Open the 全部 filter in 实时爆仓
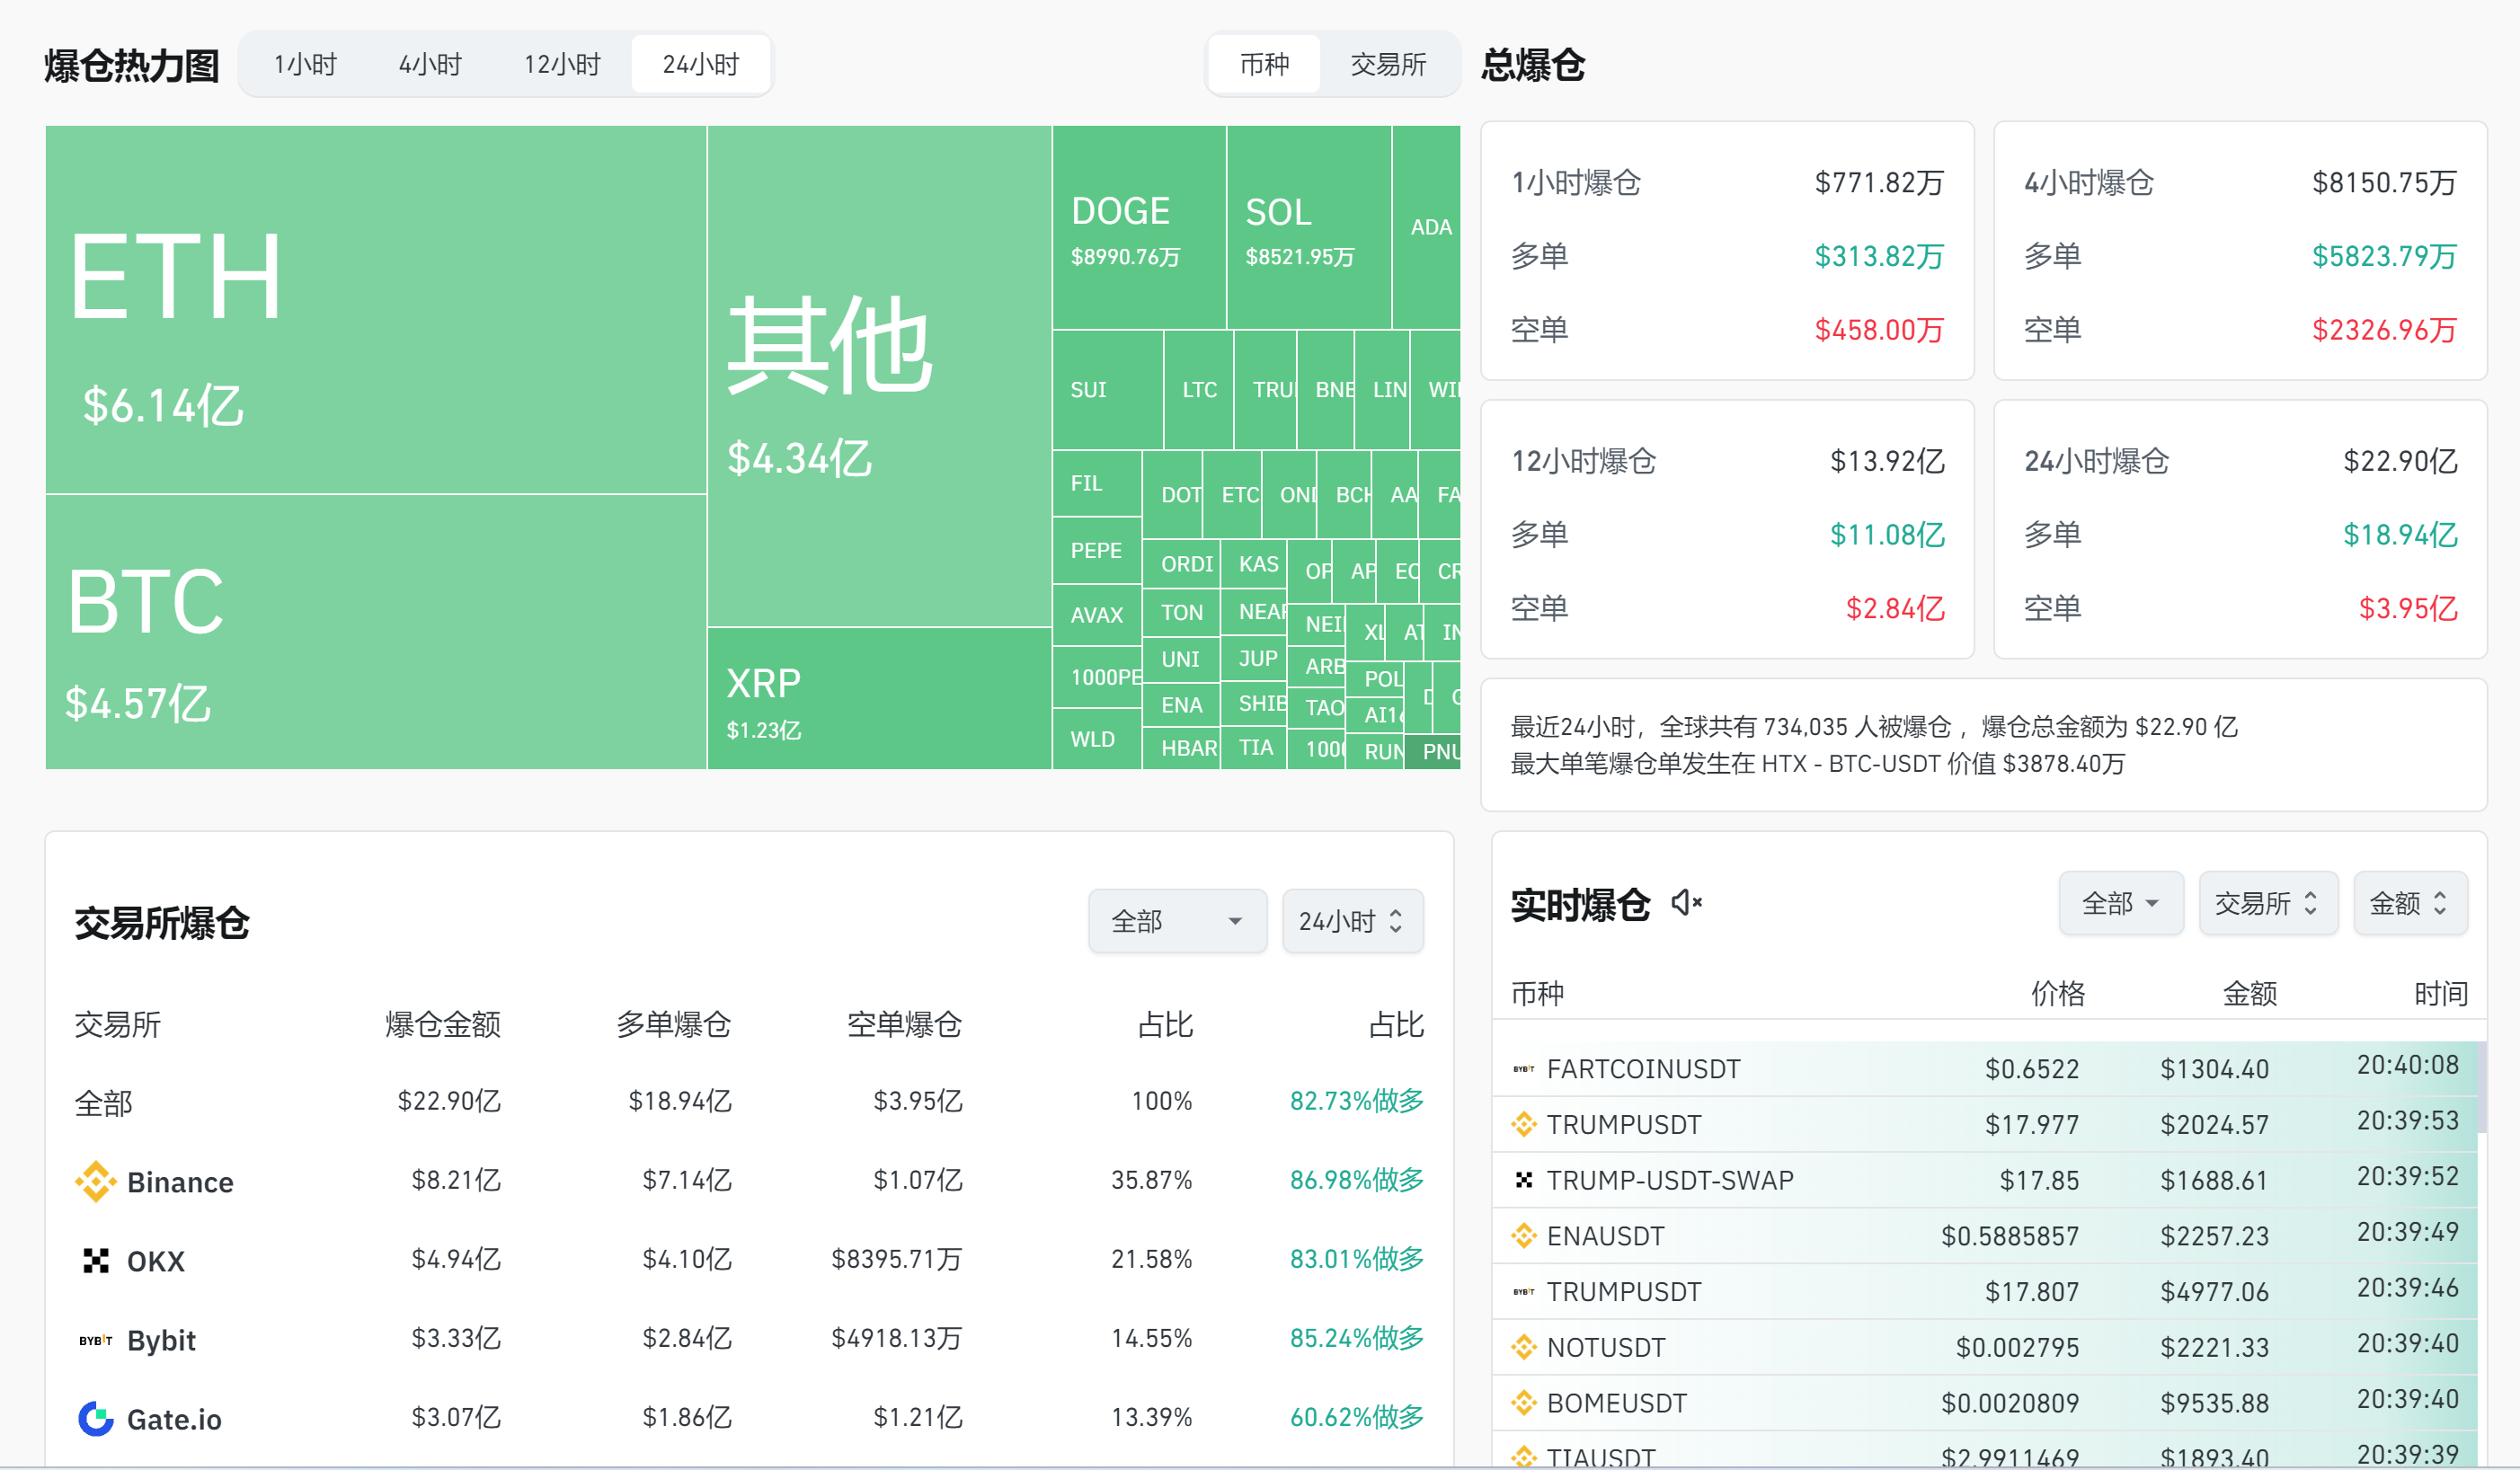The height and width of the screenshot is (1470, 2520). tap(2120, 903)
